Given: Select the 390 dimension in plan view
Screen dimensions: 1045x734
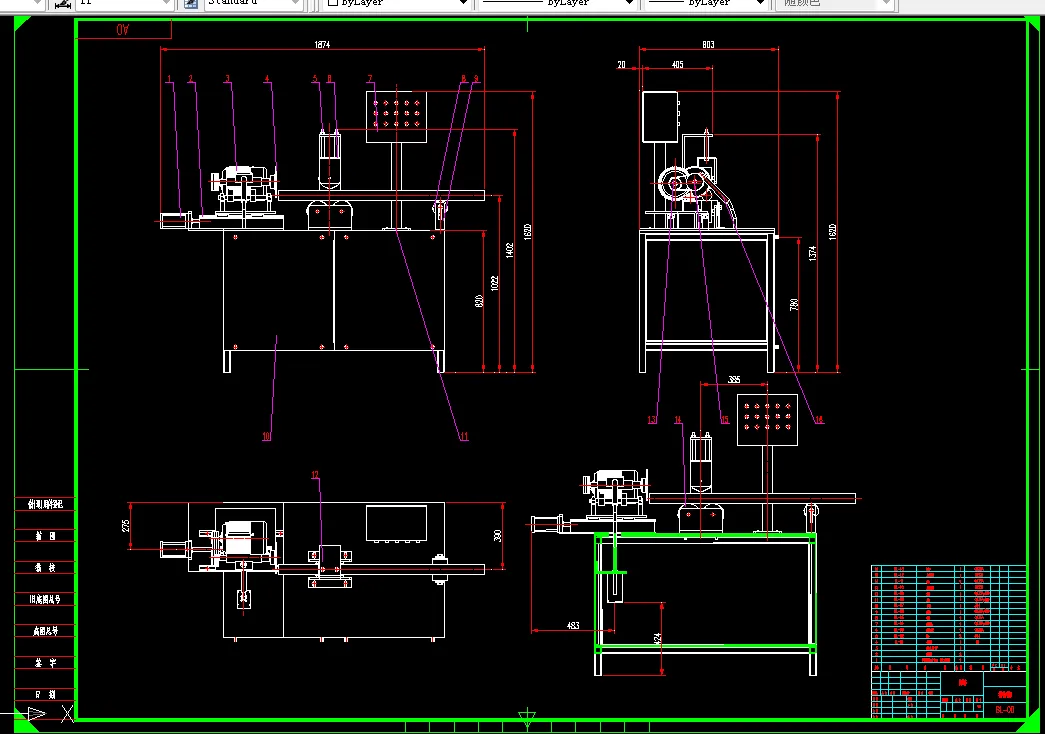Looking at the screenshot, I should tap(497, 535).
